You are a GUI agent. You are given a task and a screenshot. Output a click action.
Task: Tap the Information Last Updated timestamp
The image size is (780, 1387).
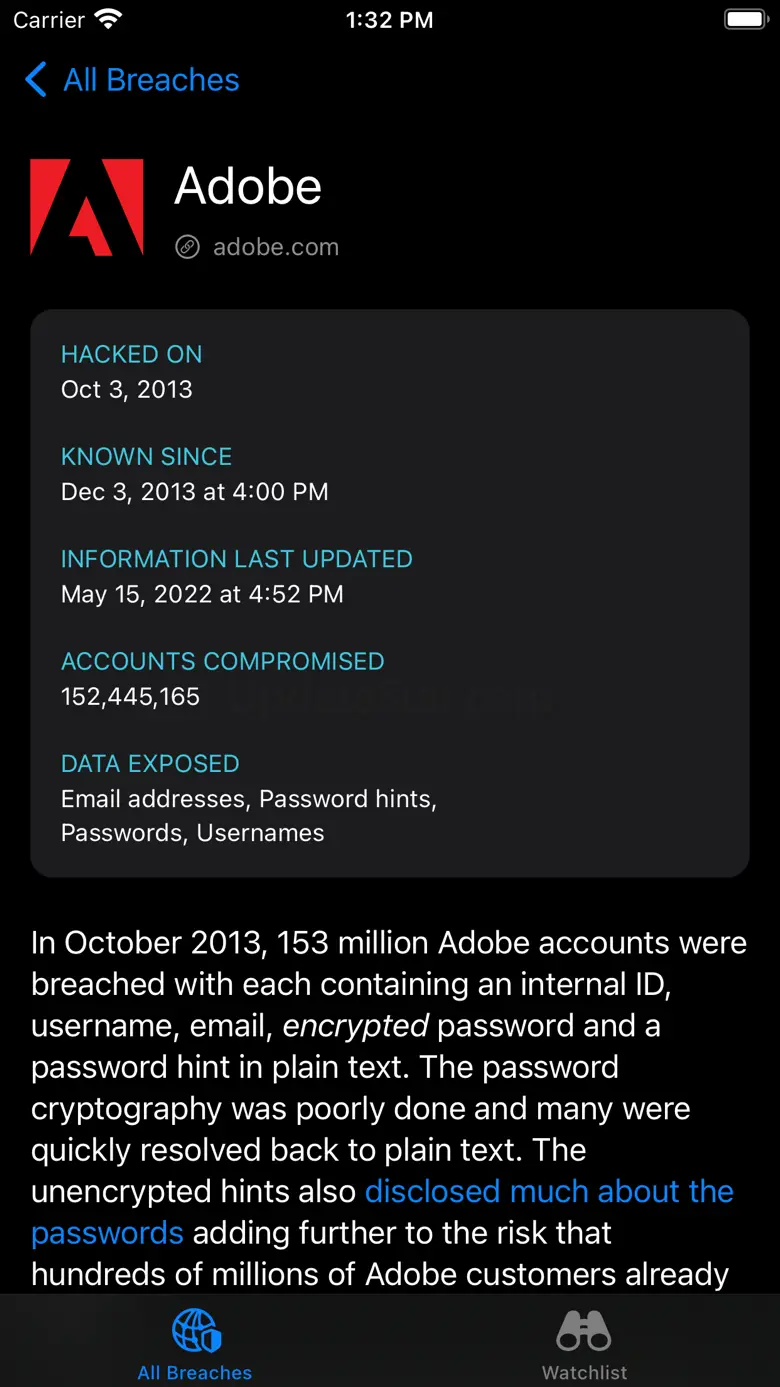click(x=202, y=594)
